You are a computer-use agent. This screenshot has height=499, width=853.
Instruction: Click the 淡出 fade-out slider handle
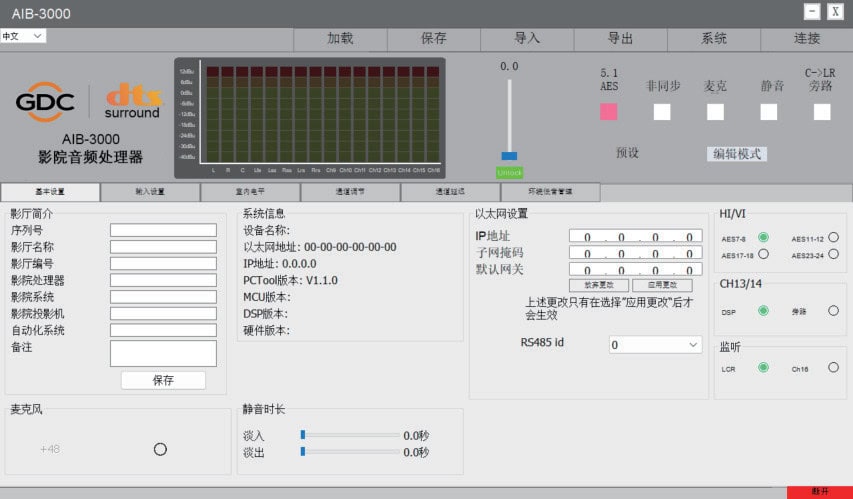click(x=303, y=452)
